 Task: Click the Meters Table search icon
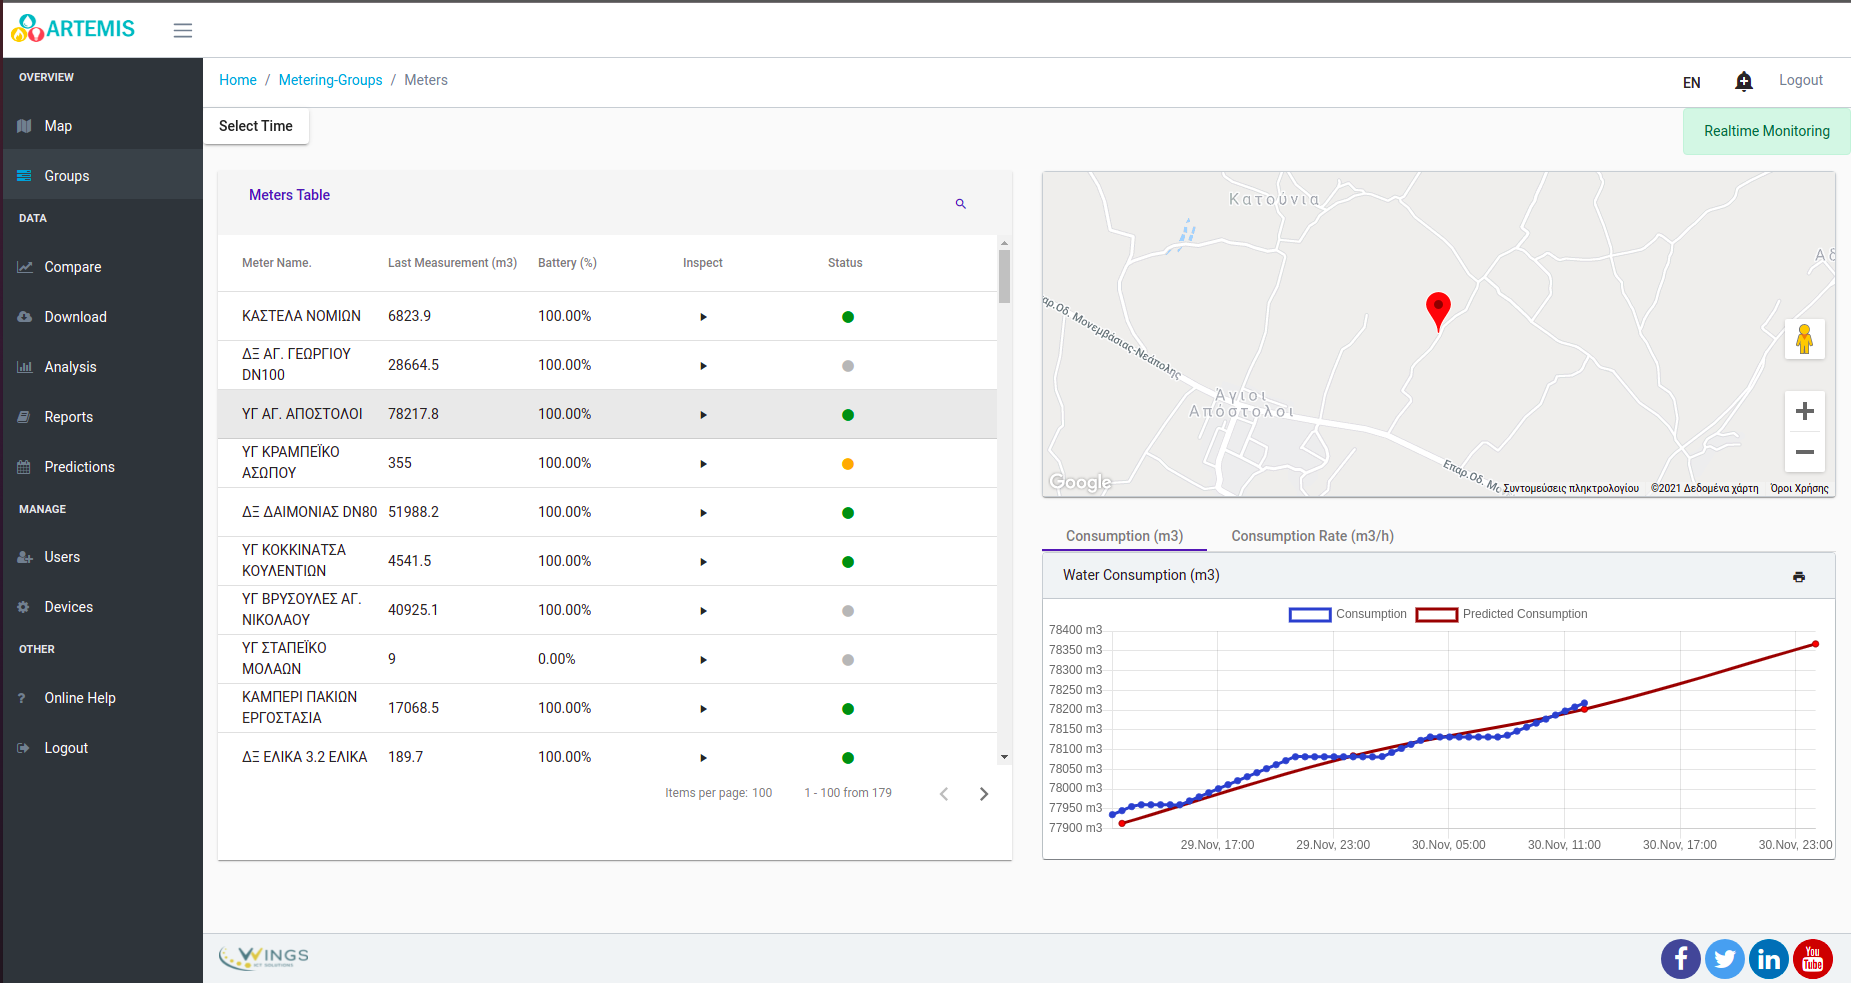pyautogui.click(x=960, y=204)
